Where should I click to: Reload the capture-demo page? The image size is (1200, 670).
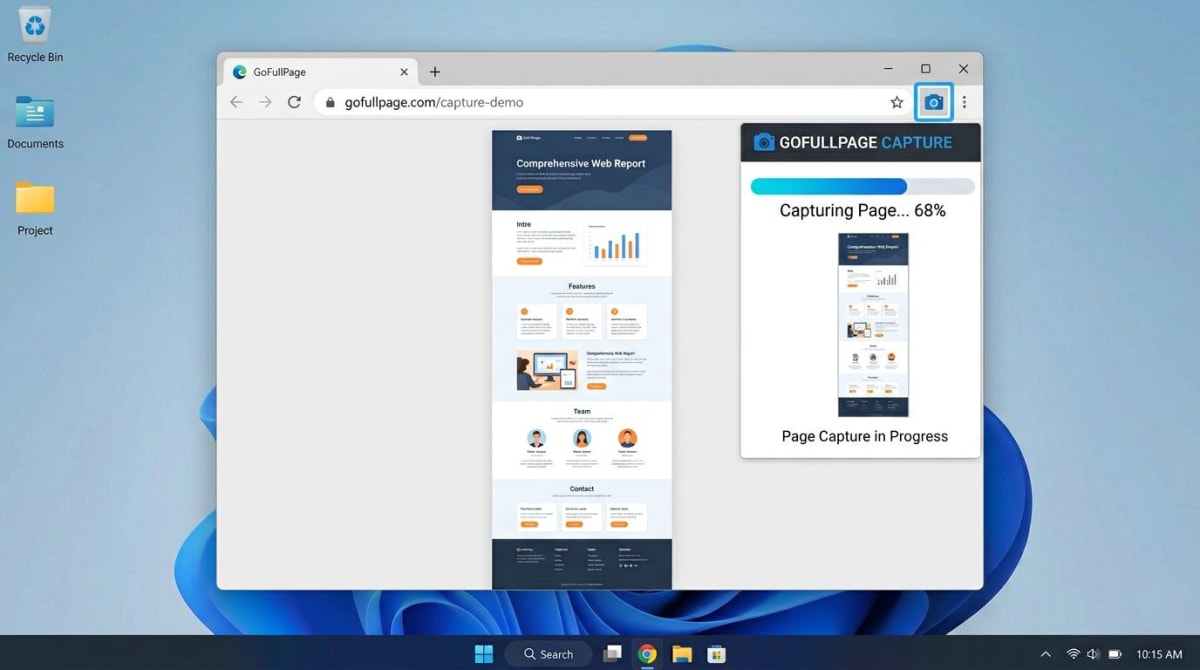click(x=293, y=101)
